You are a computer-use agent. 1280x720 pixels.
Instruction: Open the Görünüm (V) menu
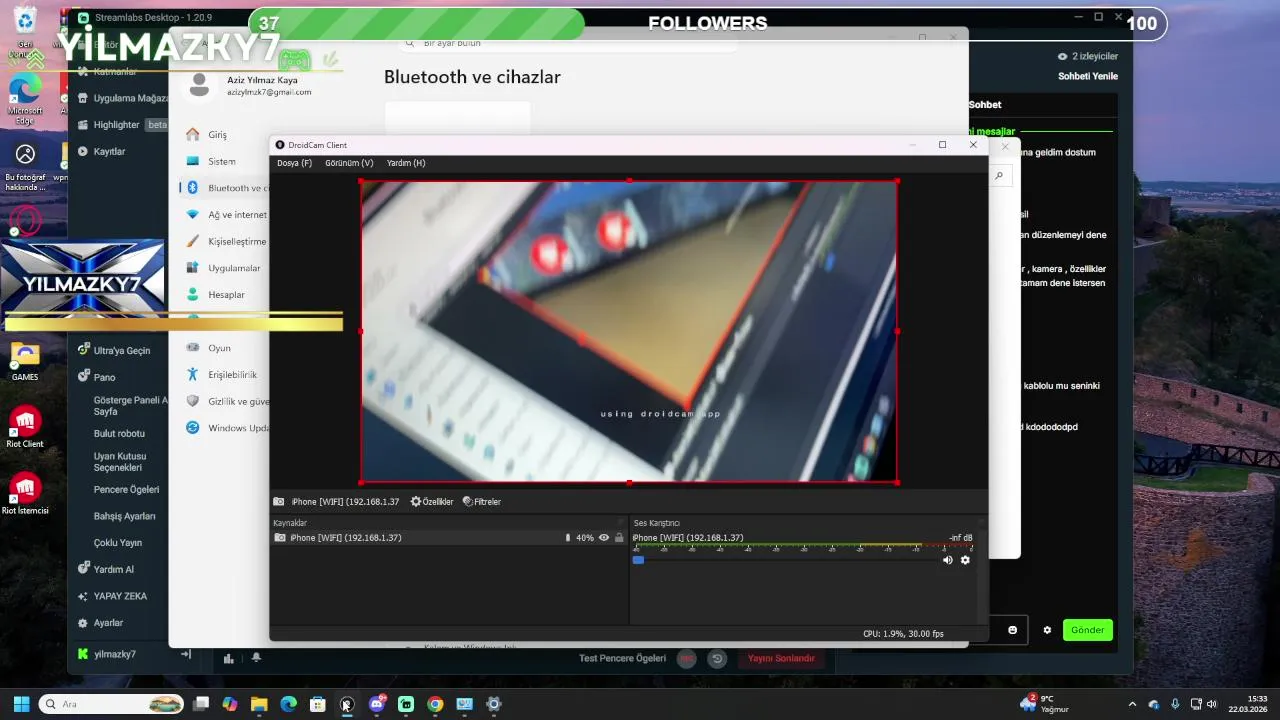(x=349, y=163)
